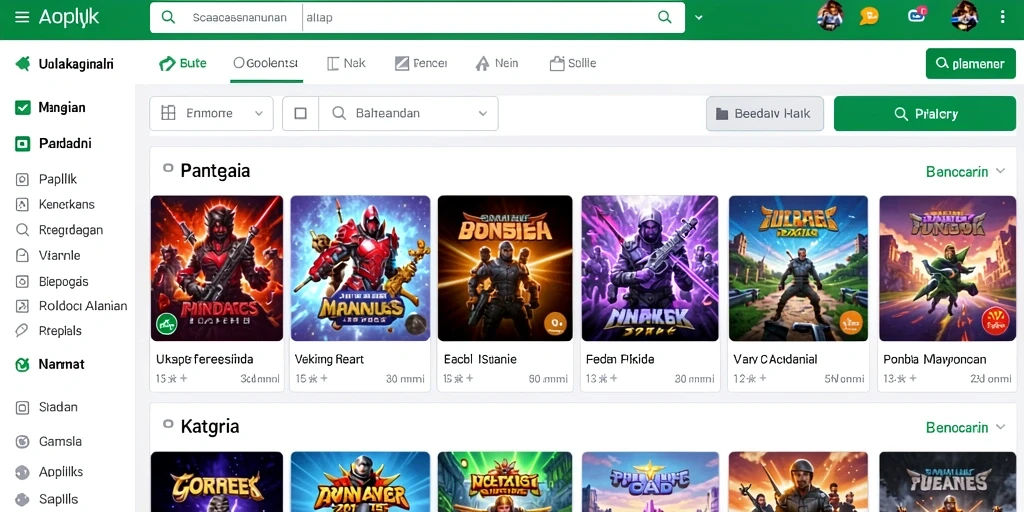
Task: Open the Veking Reart game thumbnail
Action: pos(360,268)
